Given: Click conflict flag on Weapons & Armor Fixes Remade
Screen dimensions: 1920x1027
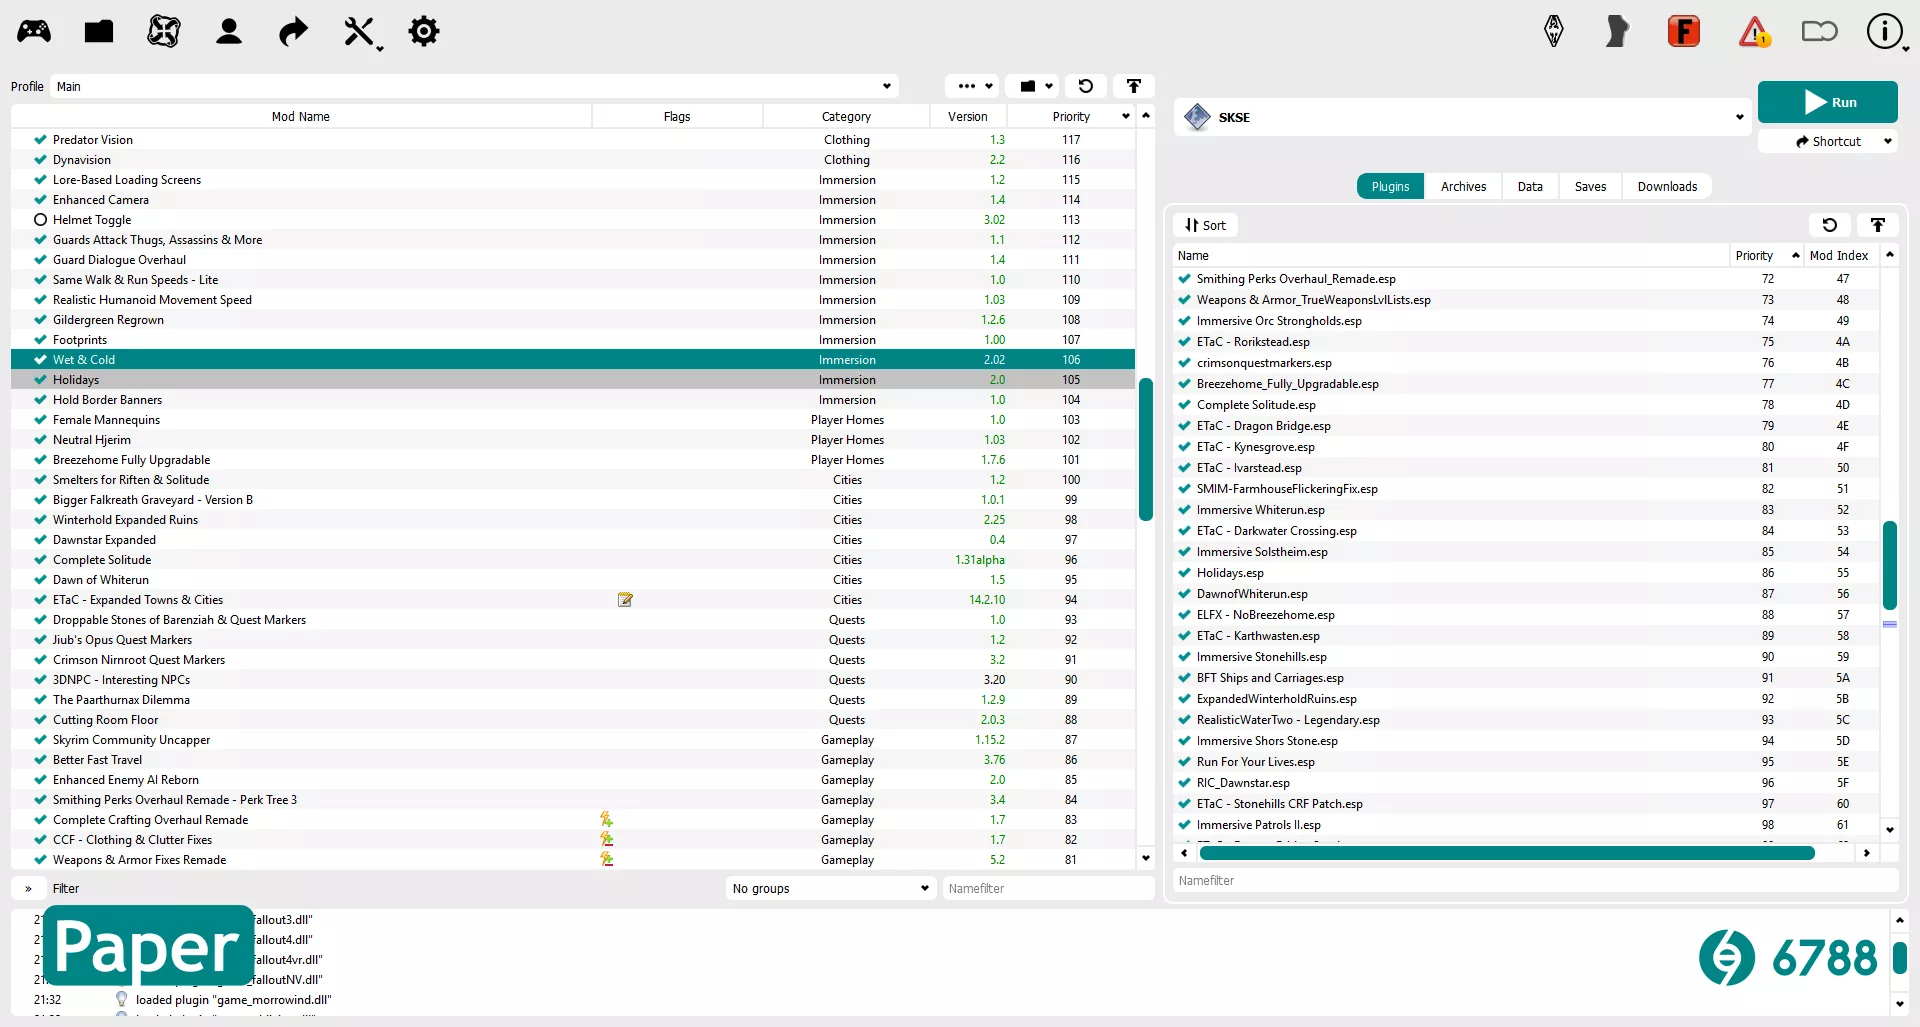Looking at the screenshot, I should pos(606,860).
